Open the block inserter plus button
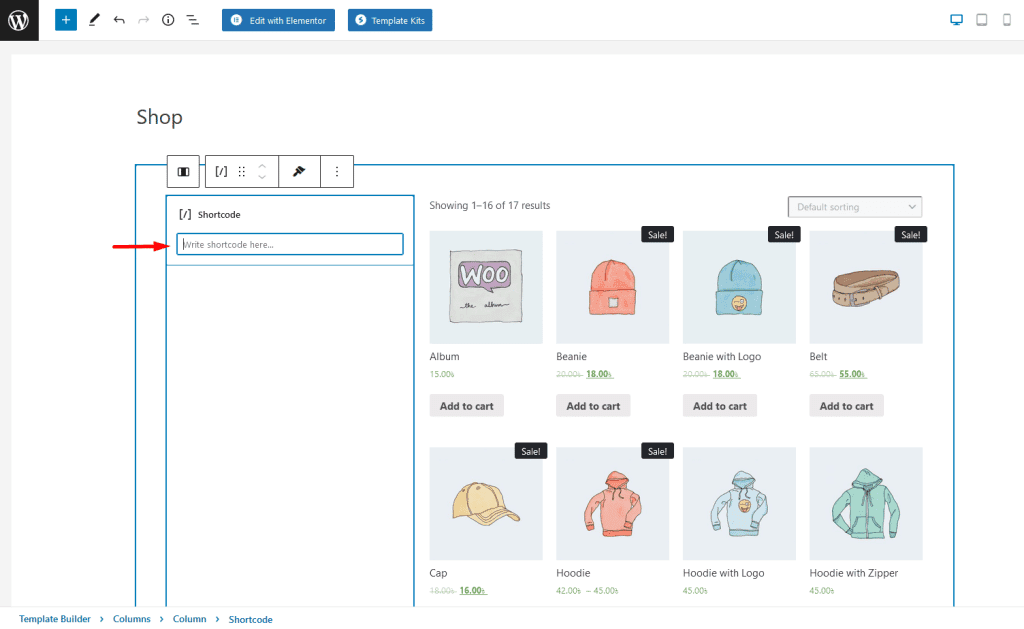 tap(66, 20)
